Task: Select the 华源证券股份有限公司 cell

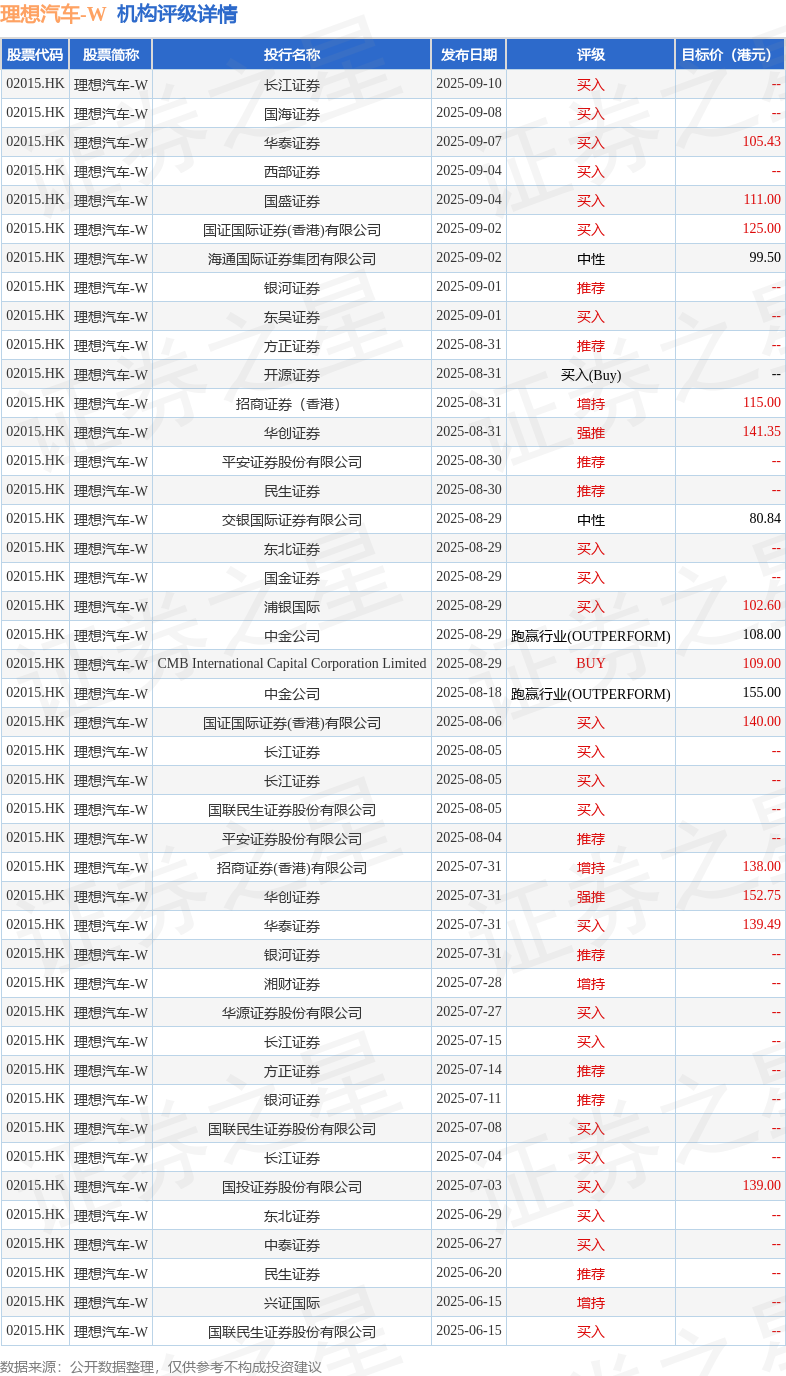Action: (x=292, y=1013)
